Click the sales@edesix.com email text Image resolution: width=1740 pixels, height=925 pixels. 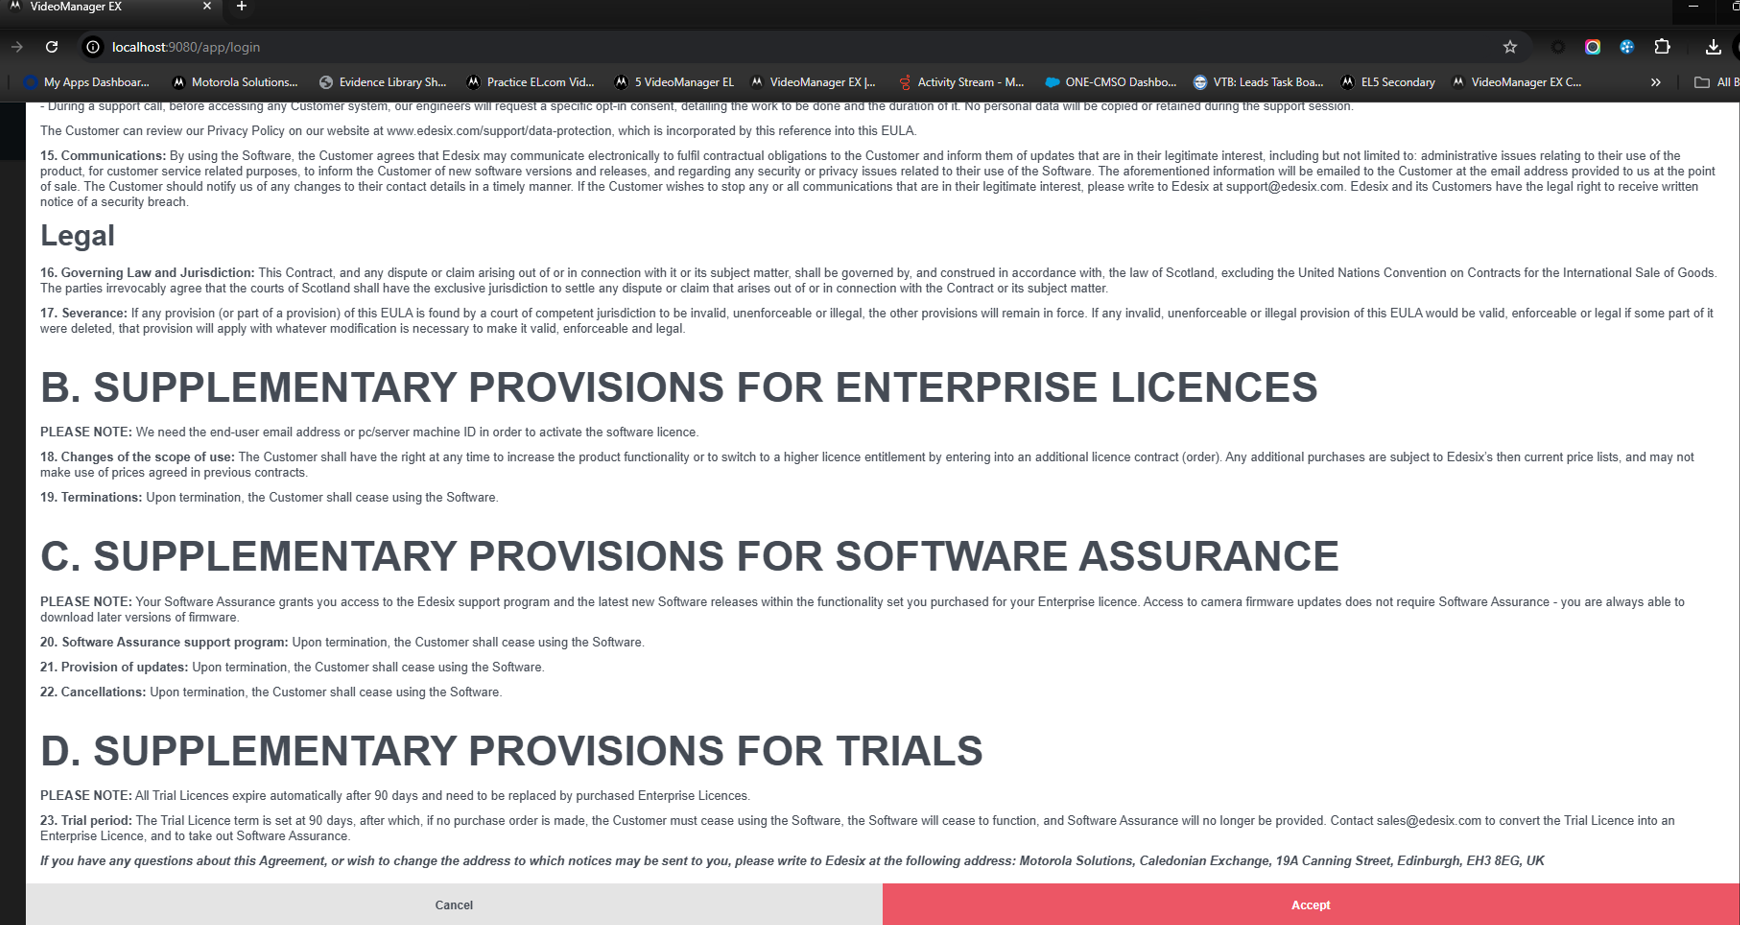coord(1428,821)
